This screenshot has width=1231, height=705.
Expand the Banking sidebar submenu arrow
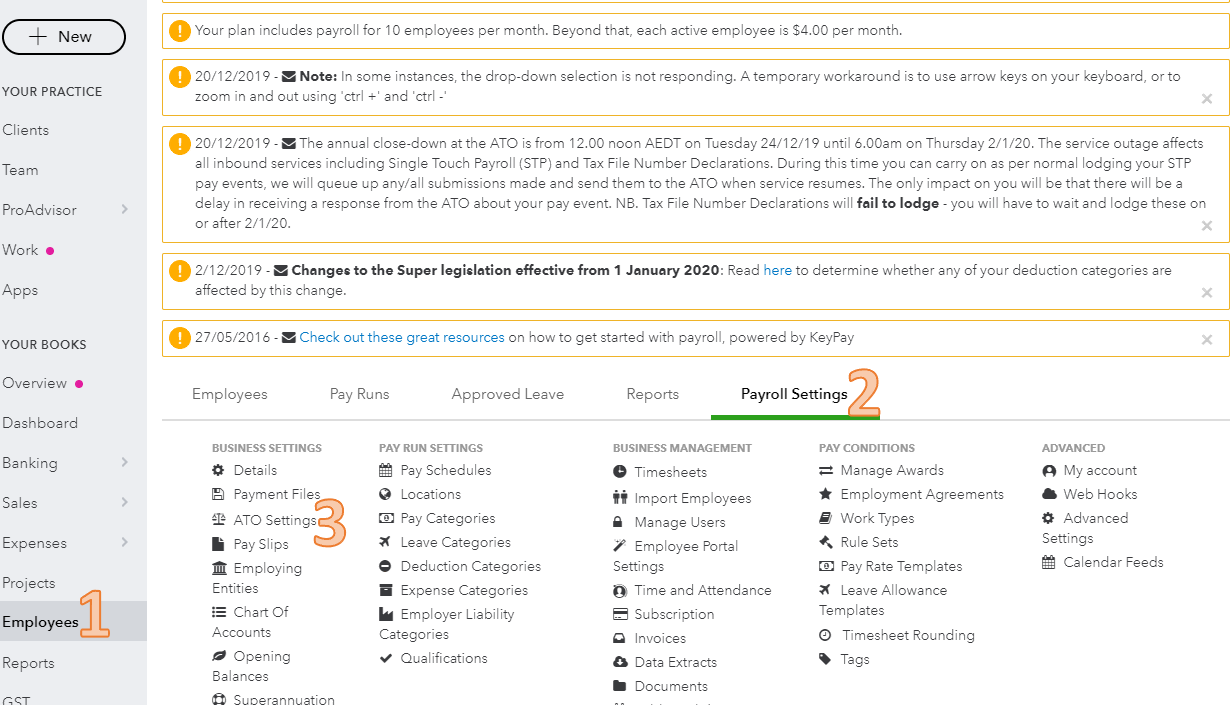tap(124, 463)
